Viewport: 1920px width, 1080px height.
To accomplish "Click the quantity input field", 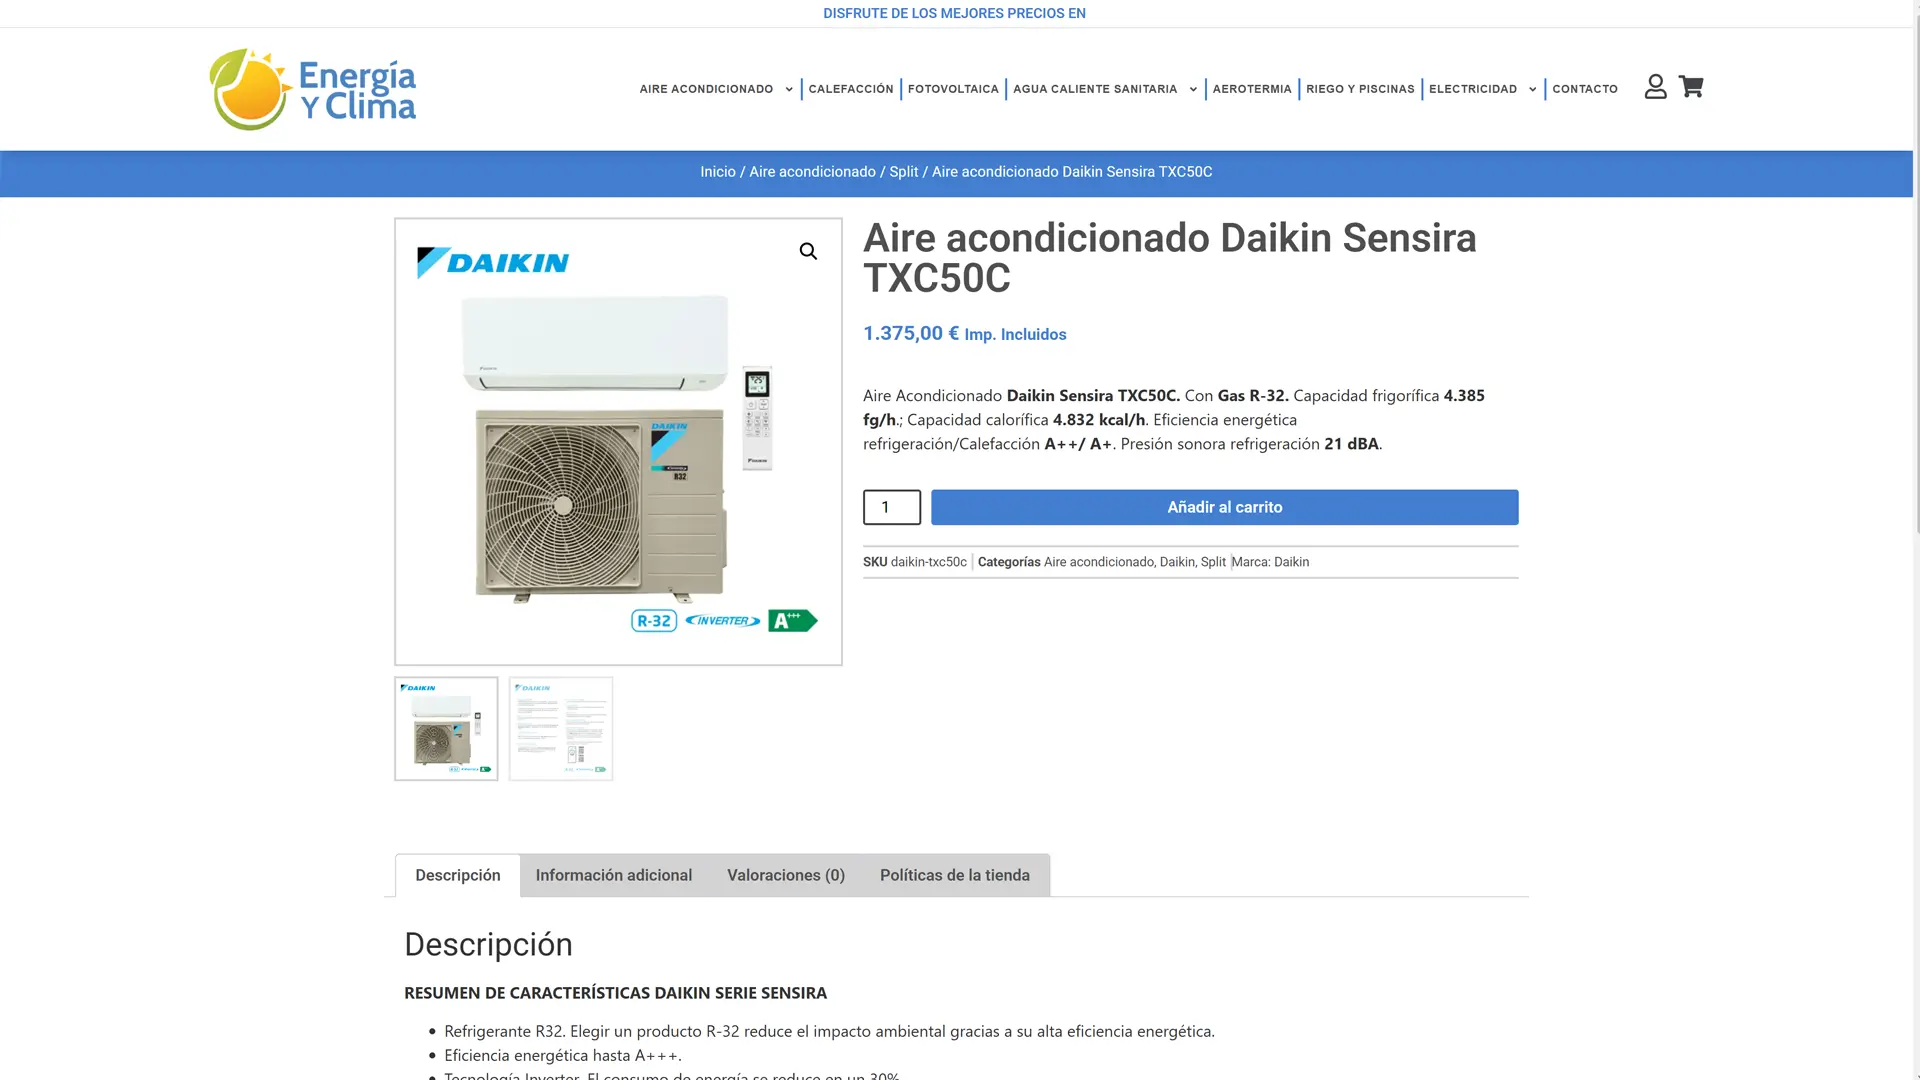I will (892, 507).
